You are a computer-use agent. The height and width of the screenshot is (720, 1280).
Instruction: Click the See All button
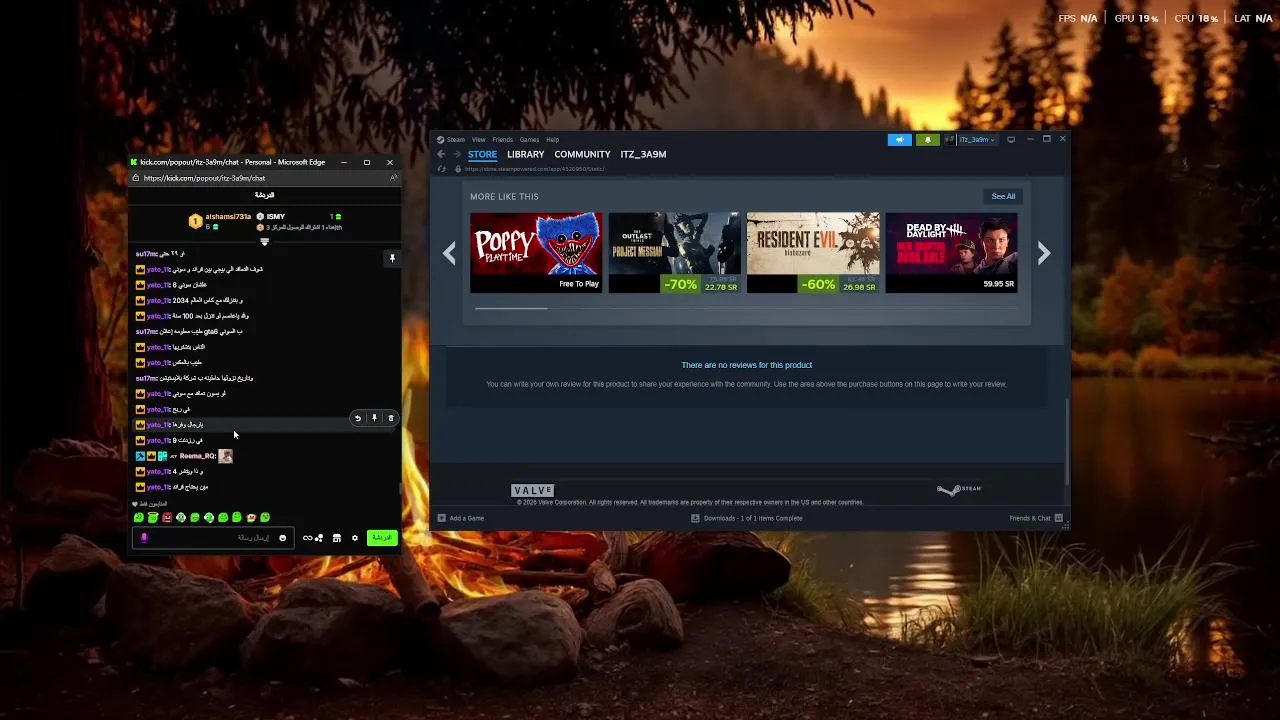click(x=1003, y=196)
